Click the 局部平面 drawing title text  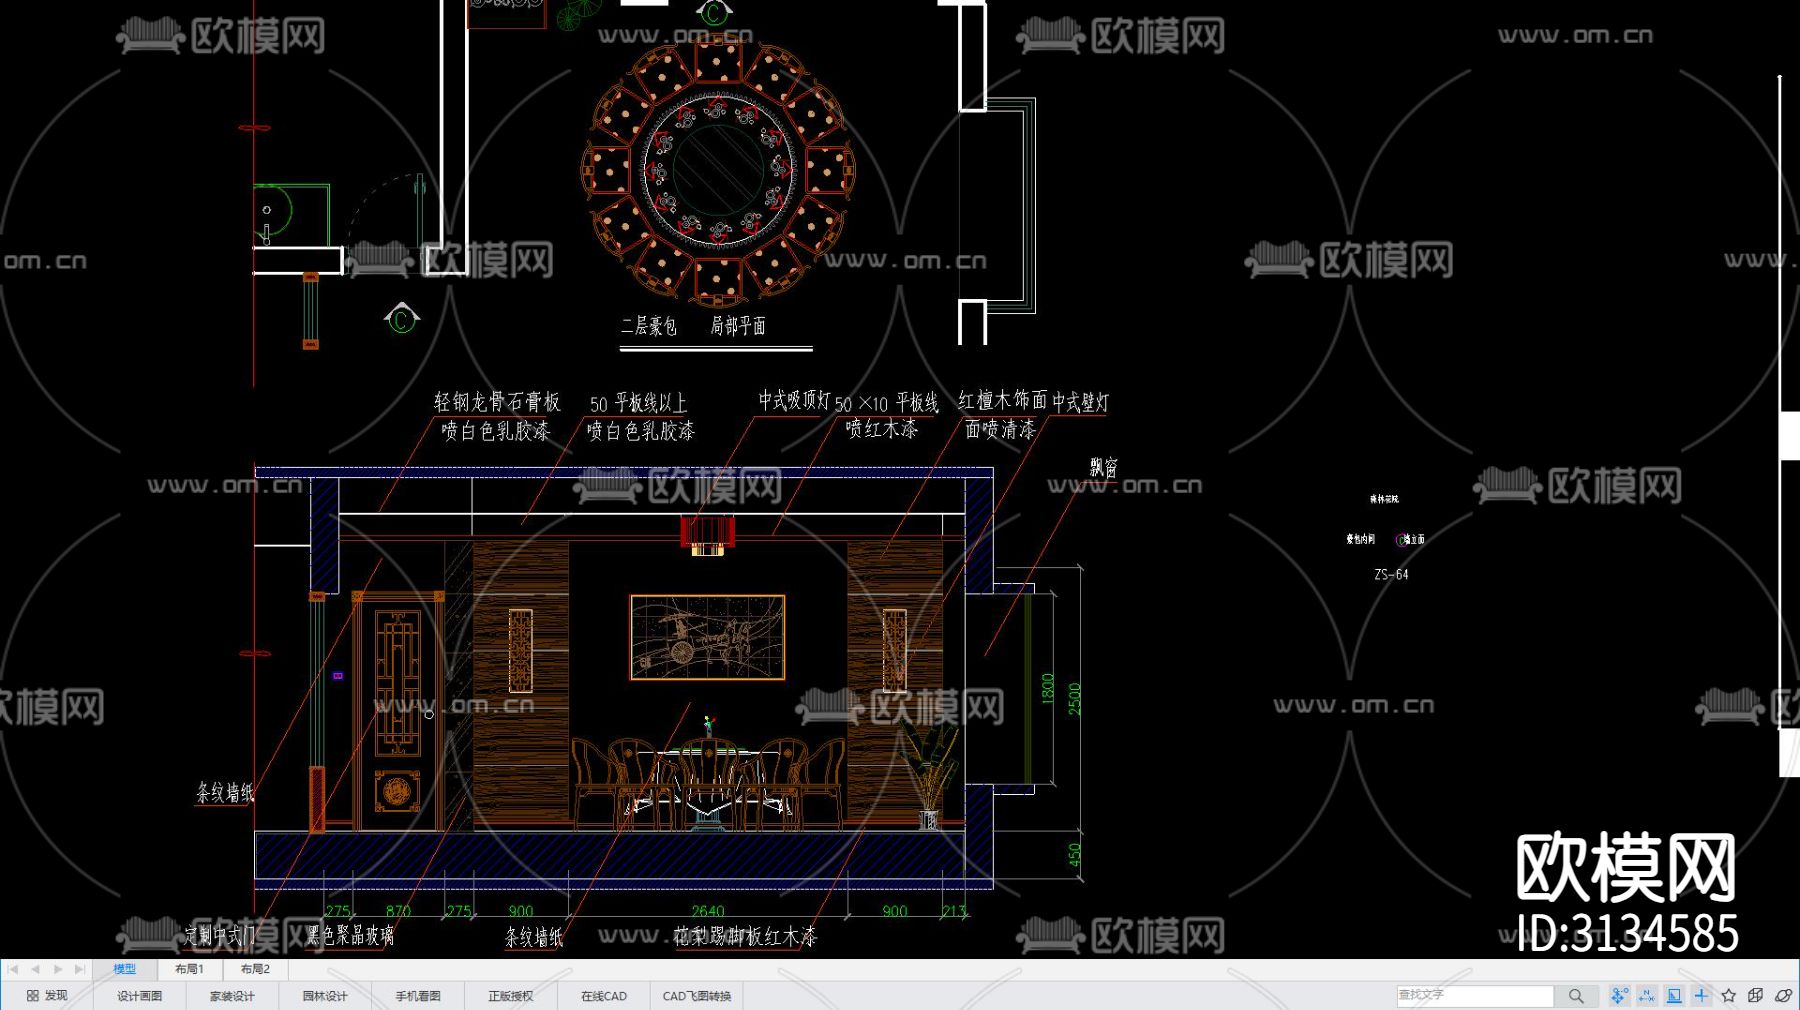(x=738, y=326)
